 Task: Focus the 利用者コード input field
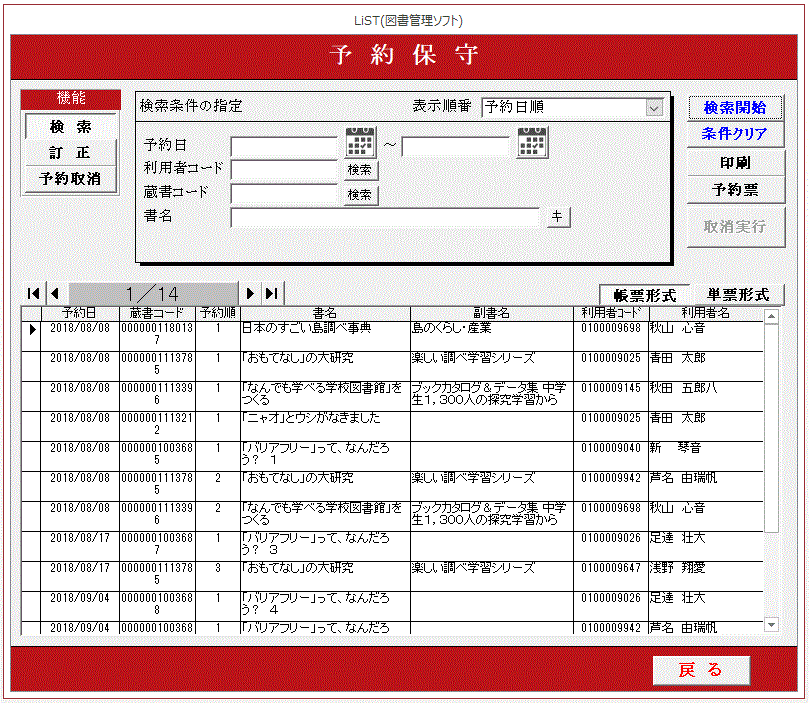[x=285, y=170]
